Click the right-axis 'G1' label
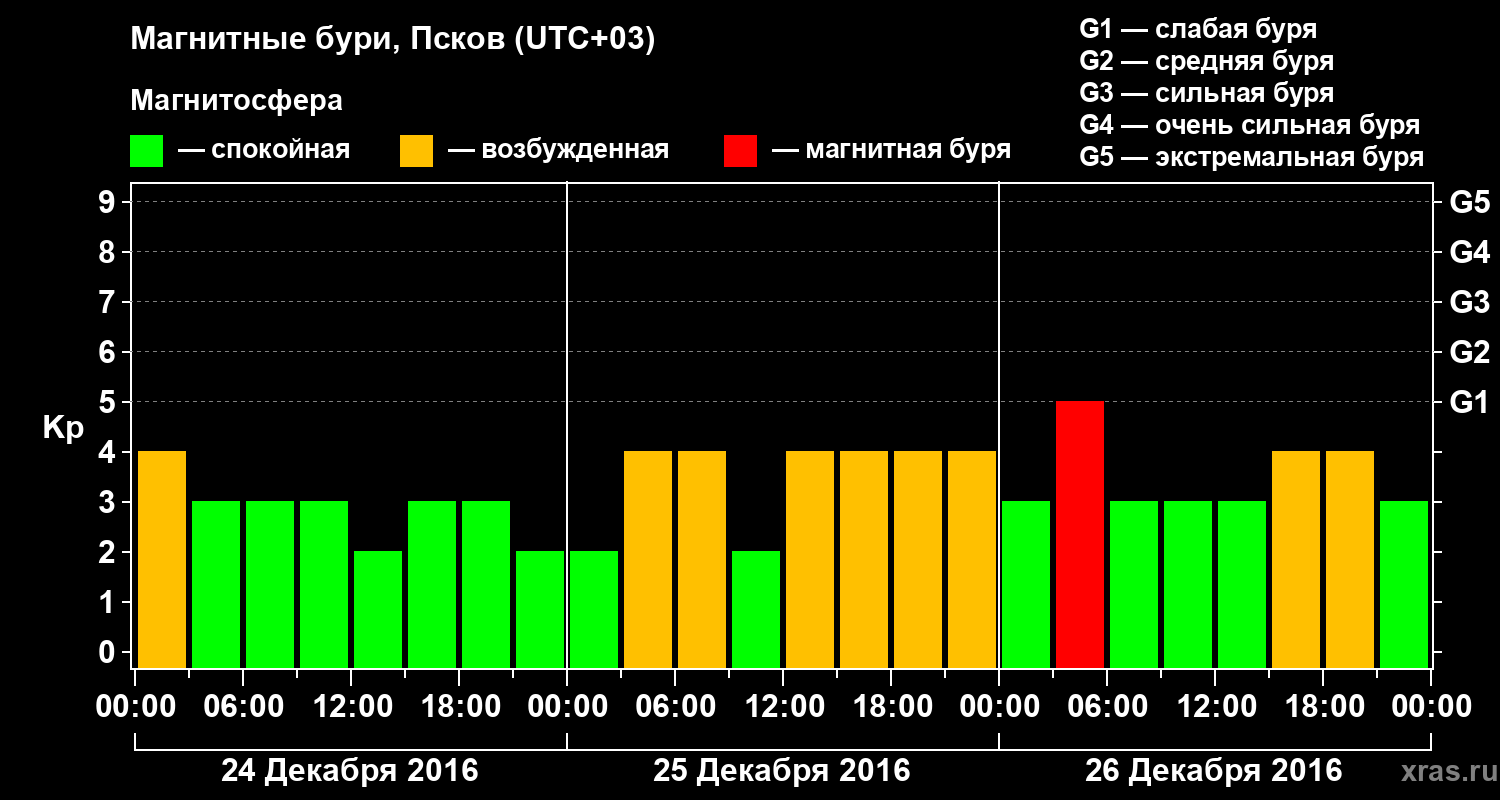This screenshot has width=1500, height=800. (x=1470, y=402)
